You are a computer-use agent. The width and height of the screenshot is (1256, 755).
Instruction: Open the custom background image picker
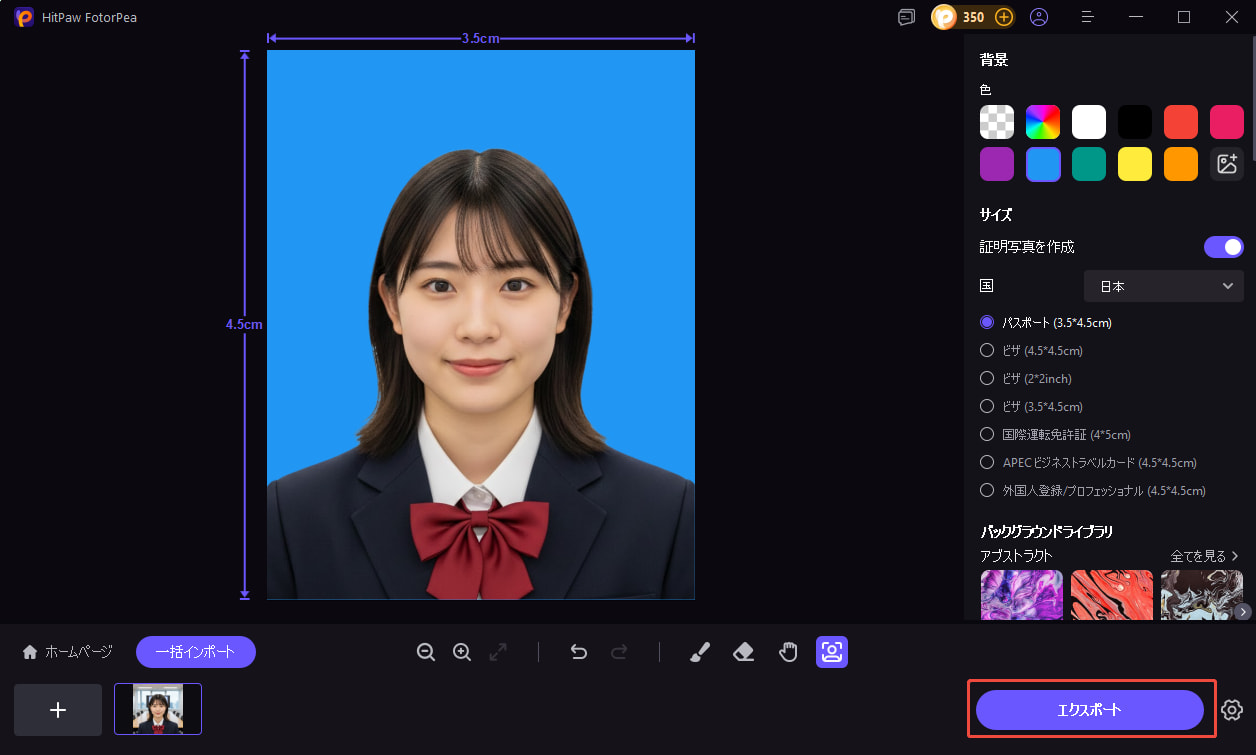click(1227, 164)
